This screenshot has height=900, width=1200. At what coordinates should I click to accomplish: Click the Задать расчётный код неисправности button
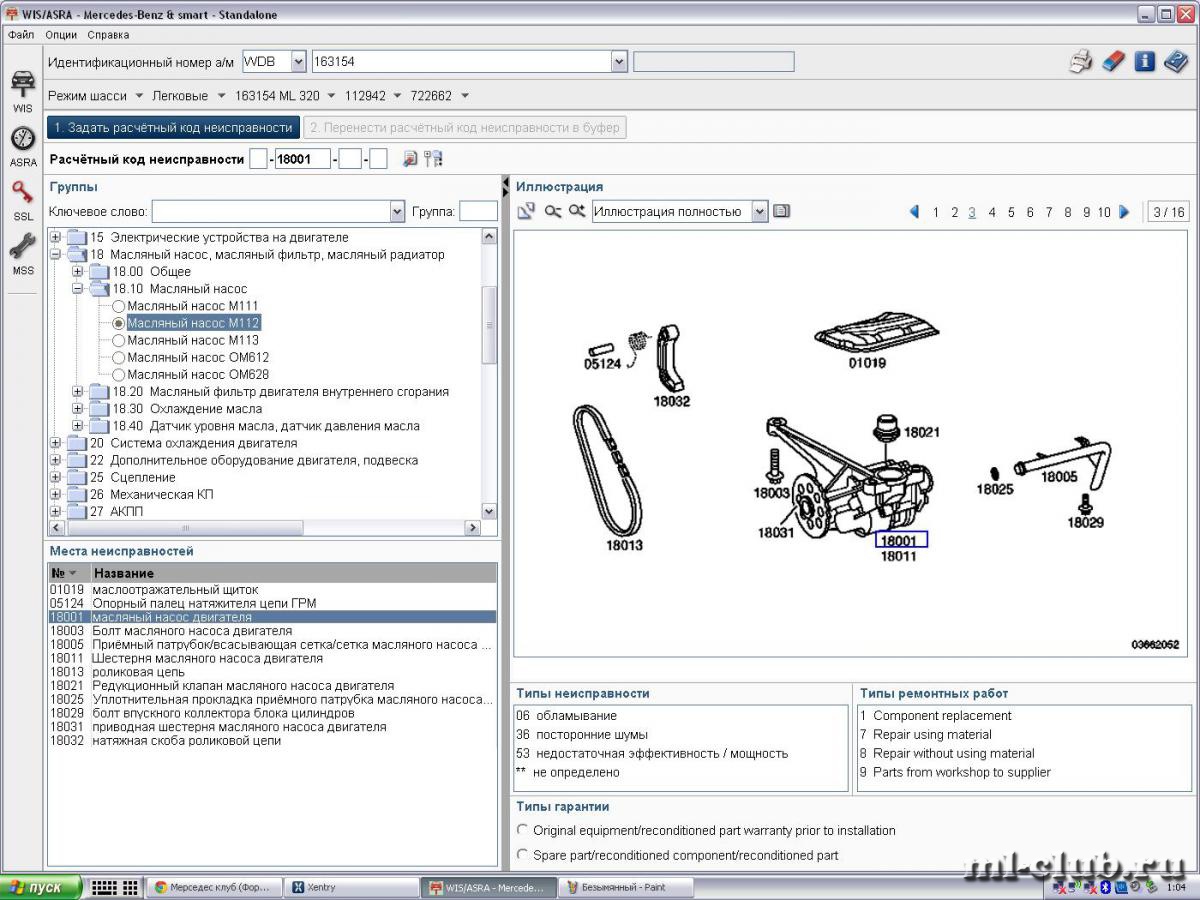coord(173,128)
